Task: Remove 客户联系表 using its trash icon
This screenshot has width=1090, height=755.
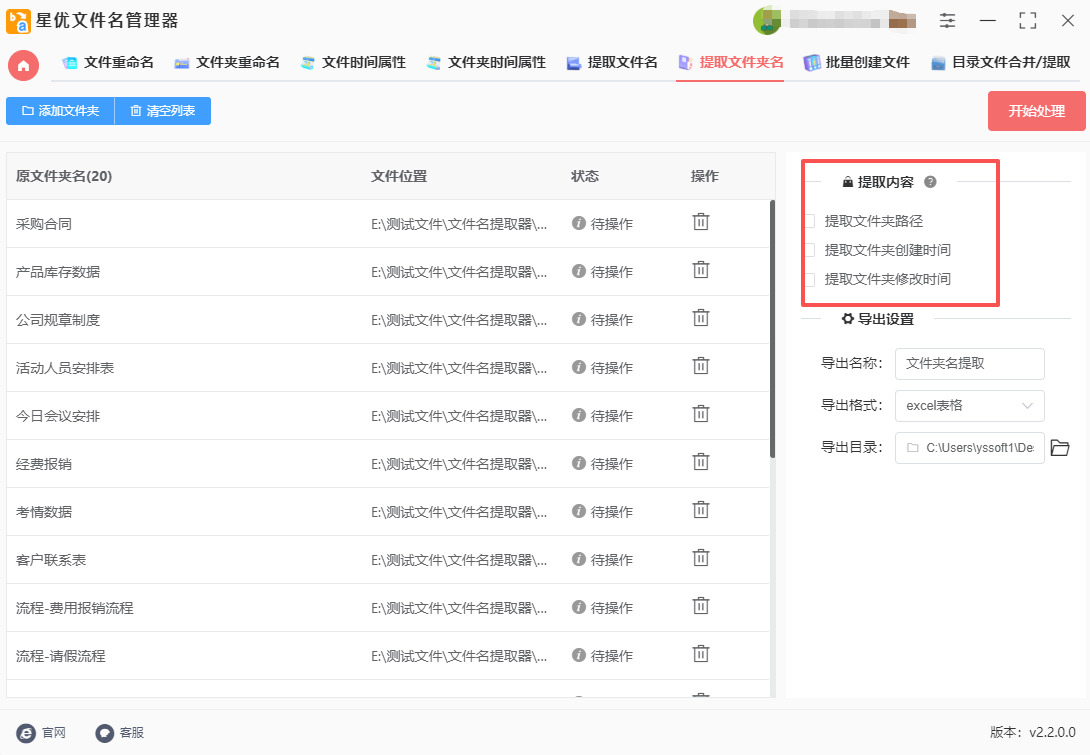Action: [701, 558]
